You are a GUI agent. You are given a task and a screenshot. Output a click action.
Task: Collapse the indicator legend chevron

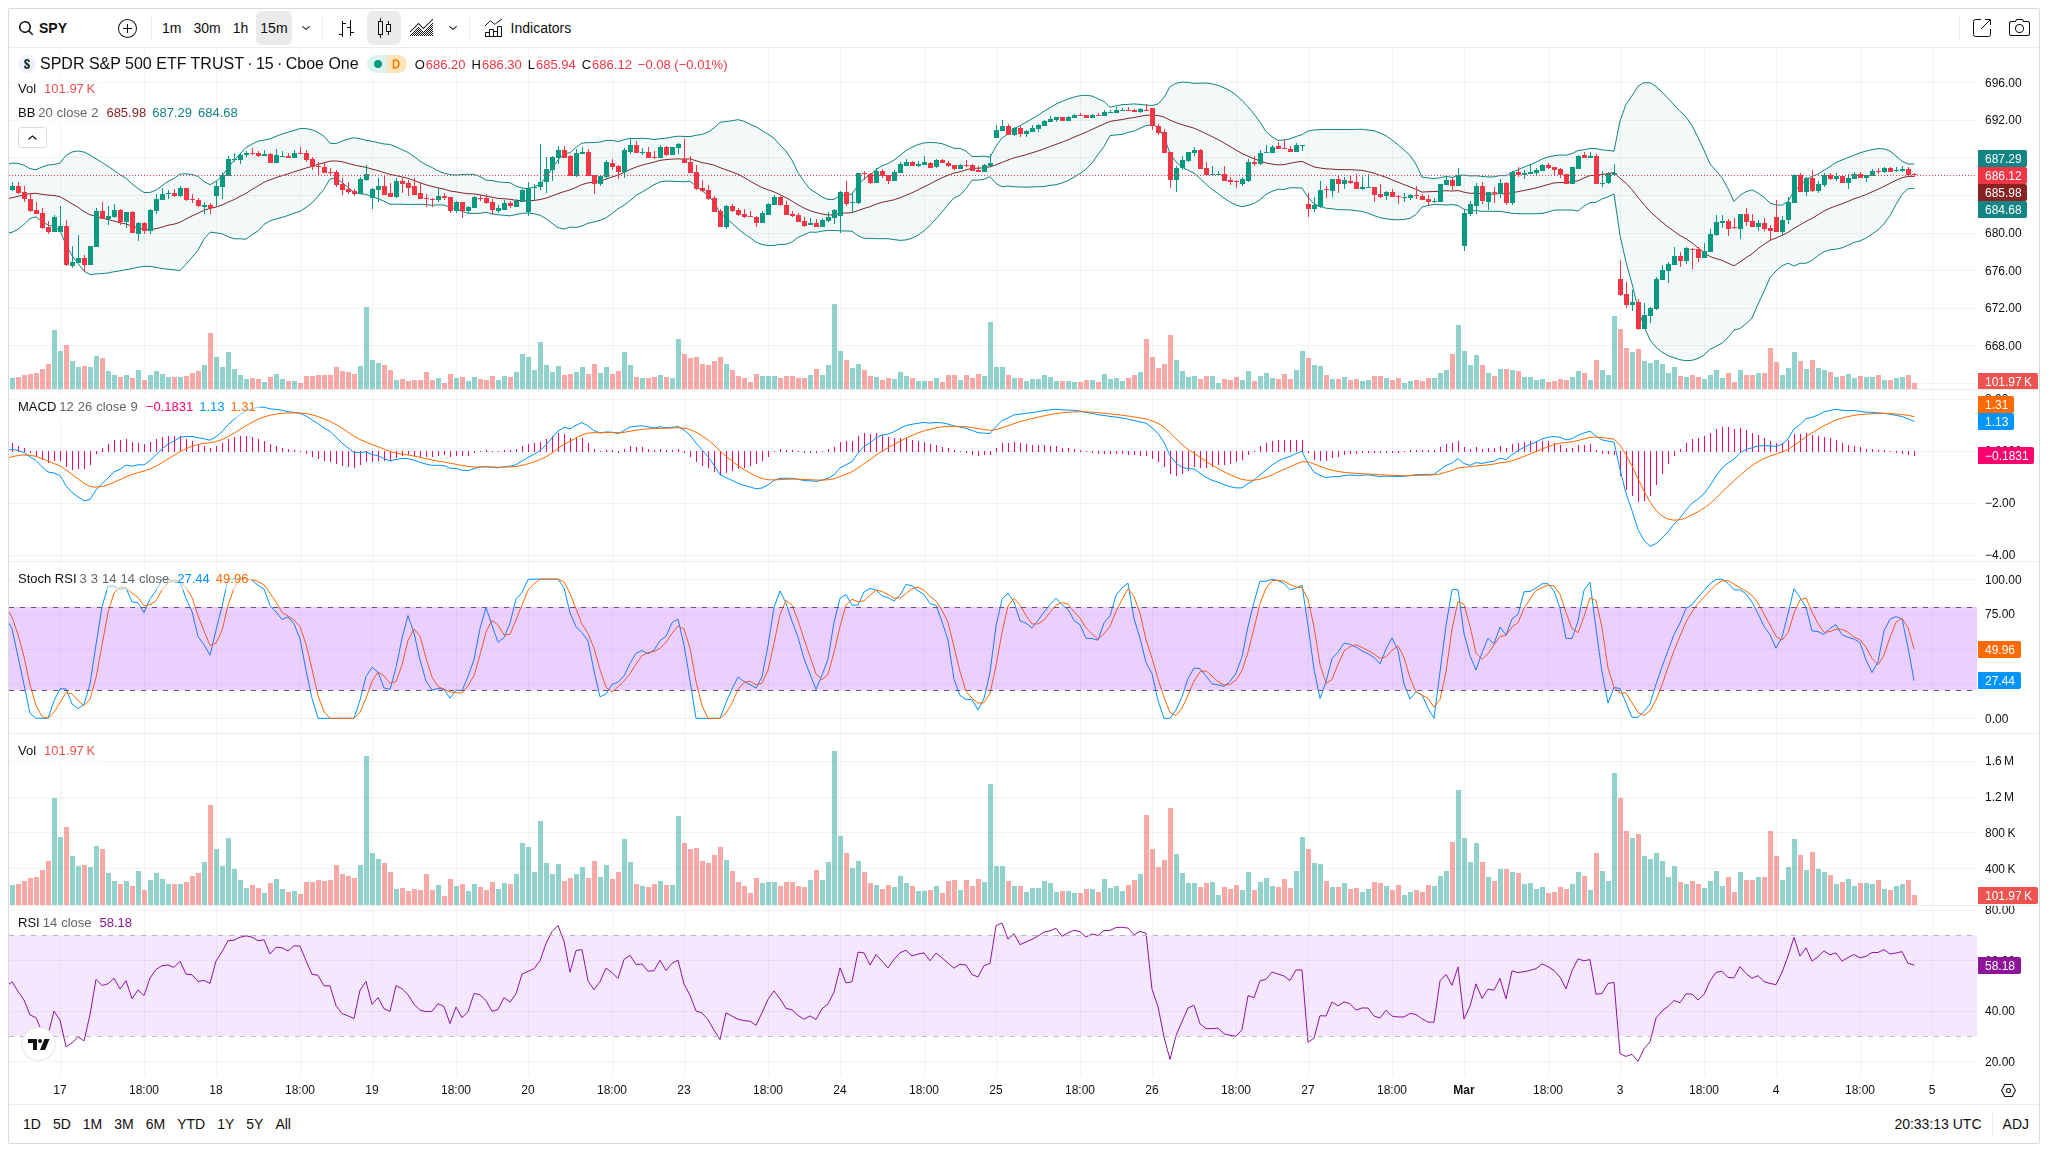32,138
